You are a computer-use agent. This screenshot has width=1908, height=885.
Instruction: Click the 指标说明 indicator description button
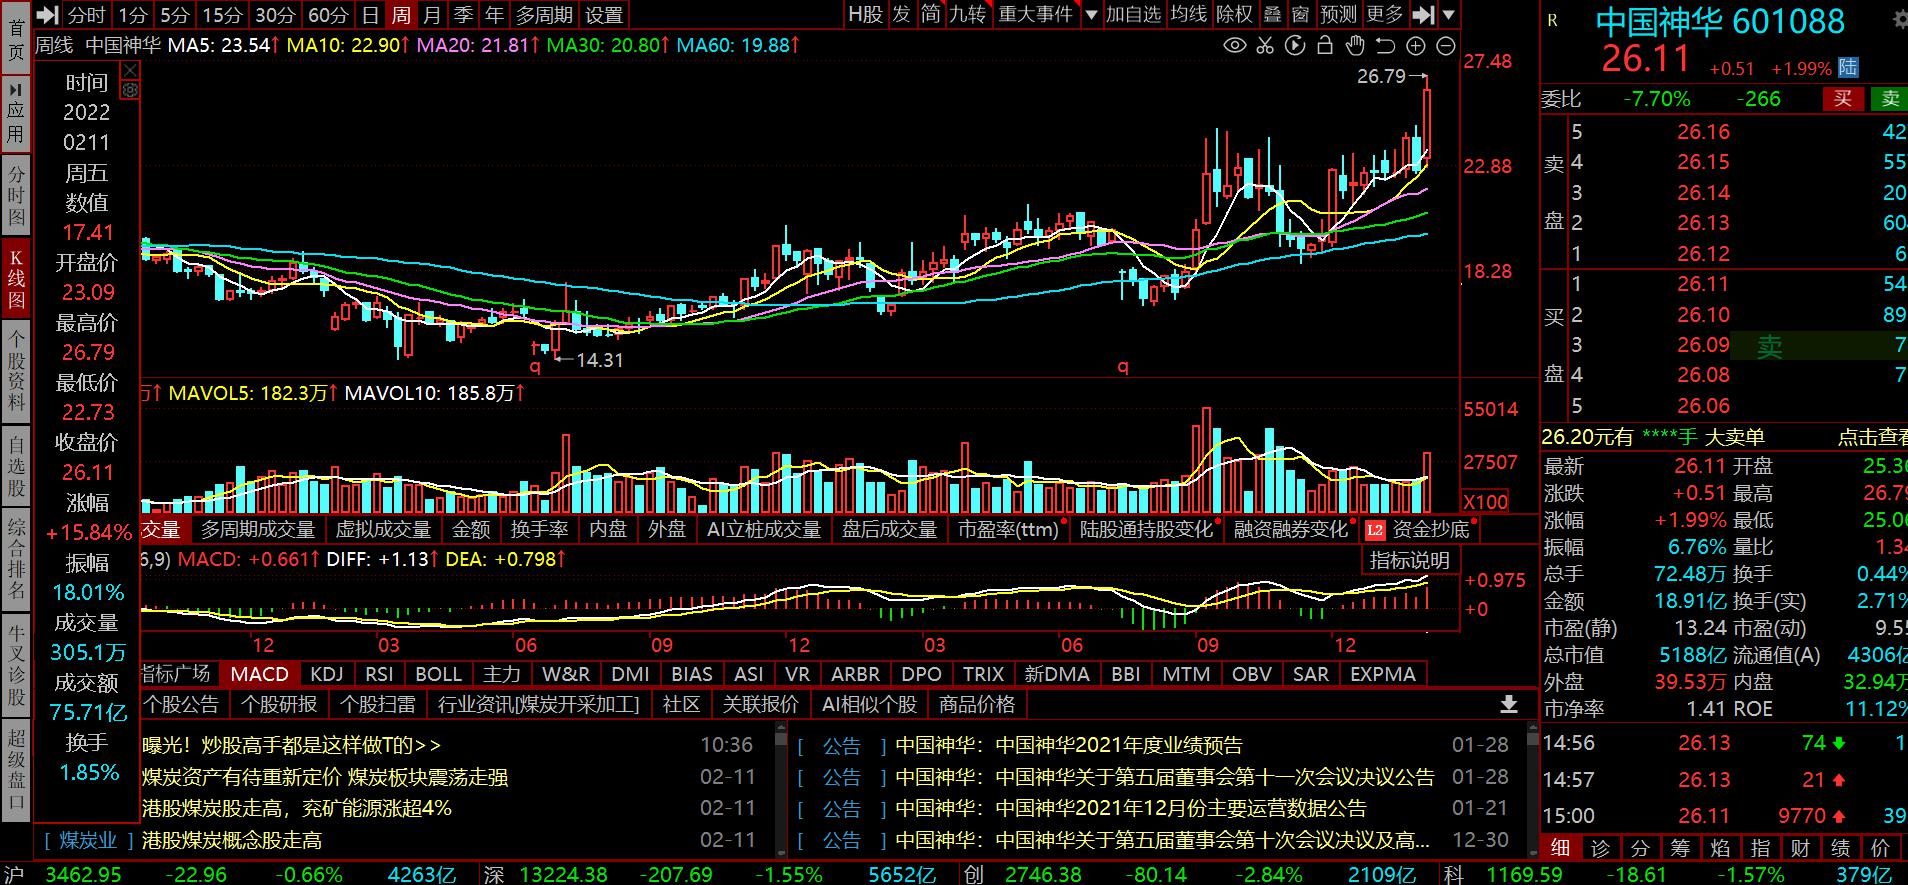pyautogui.click(x=1409, y=560)
